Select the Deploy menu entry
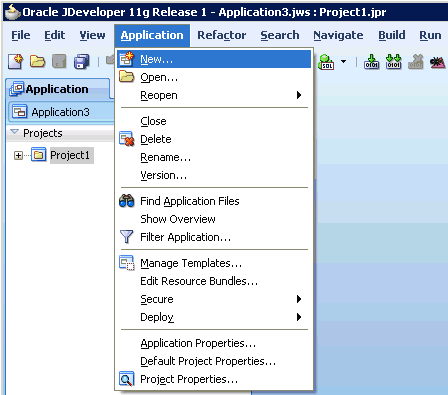This screenshot has width=448, height=395. (214, 317)
